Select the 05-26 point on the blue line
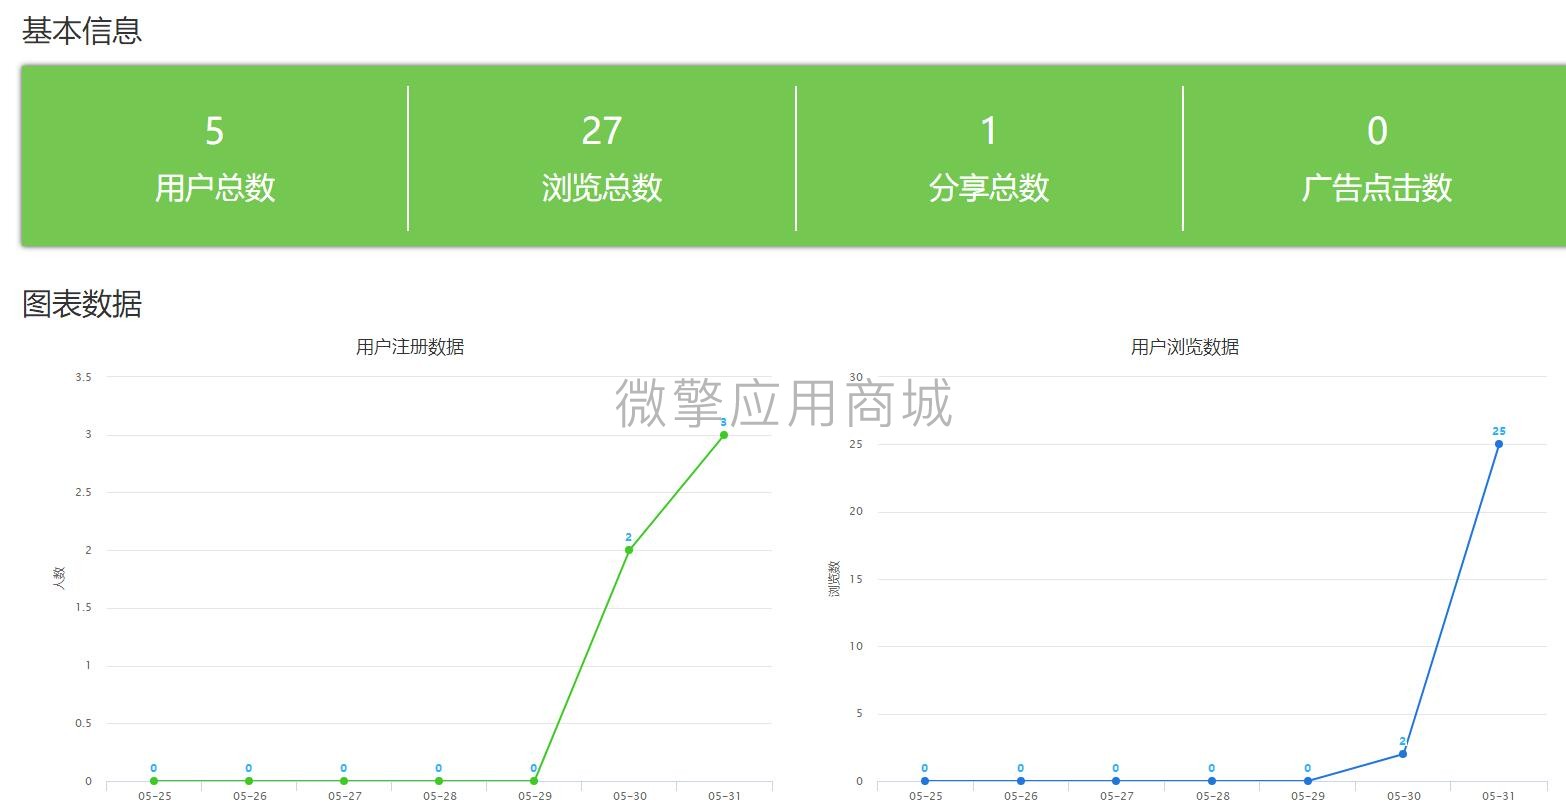 (x=1020, y=781)
